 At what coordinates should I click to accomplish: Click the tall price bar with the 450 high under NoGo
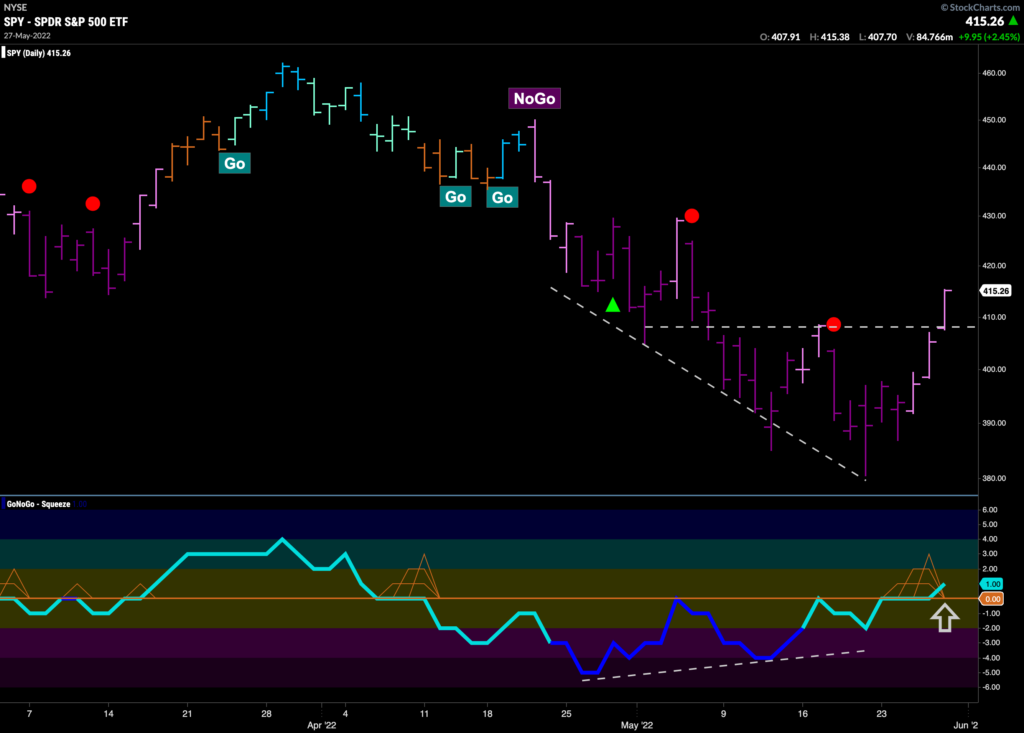[535, 150]
